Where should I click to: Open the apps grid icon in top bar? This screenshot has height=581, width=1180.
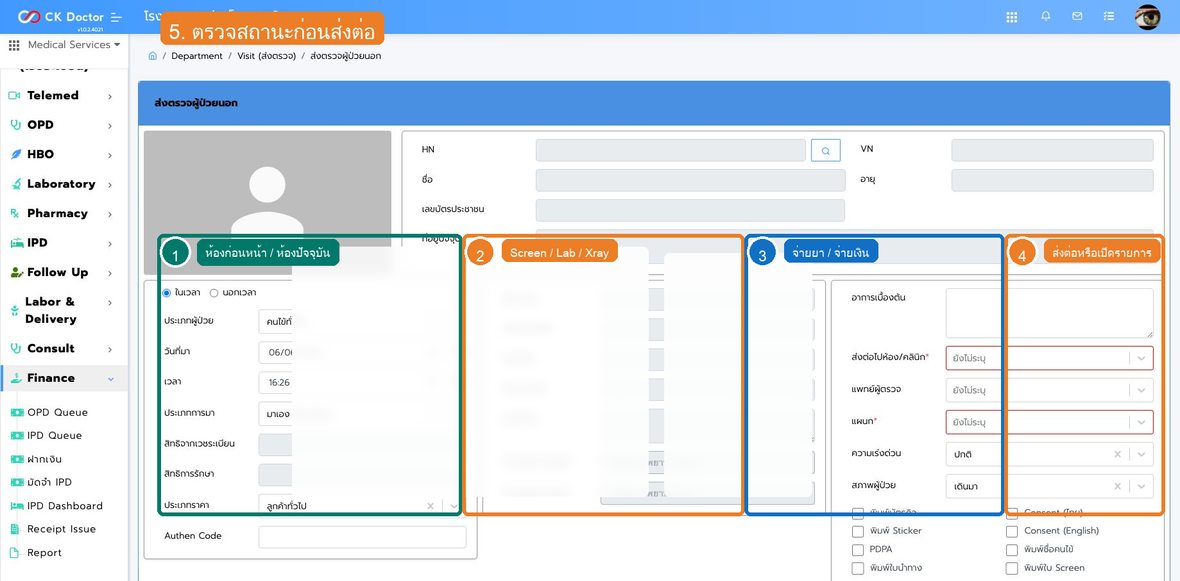[x=1012, y=17]
